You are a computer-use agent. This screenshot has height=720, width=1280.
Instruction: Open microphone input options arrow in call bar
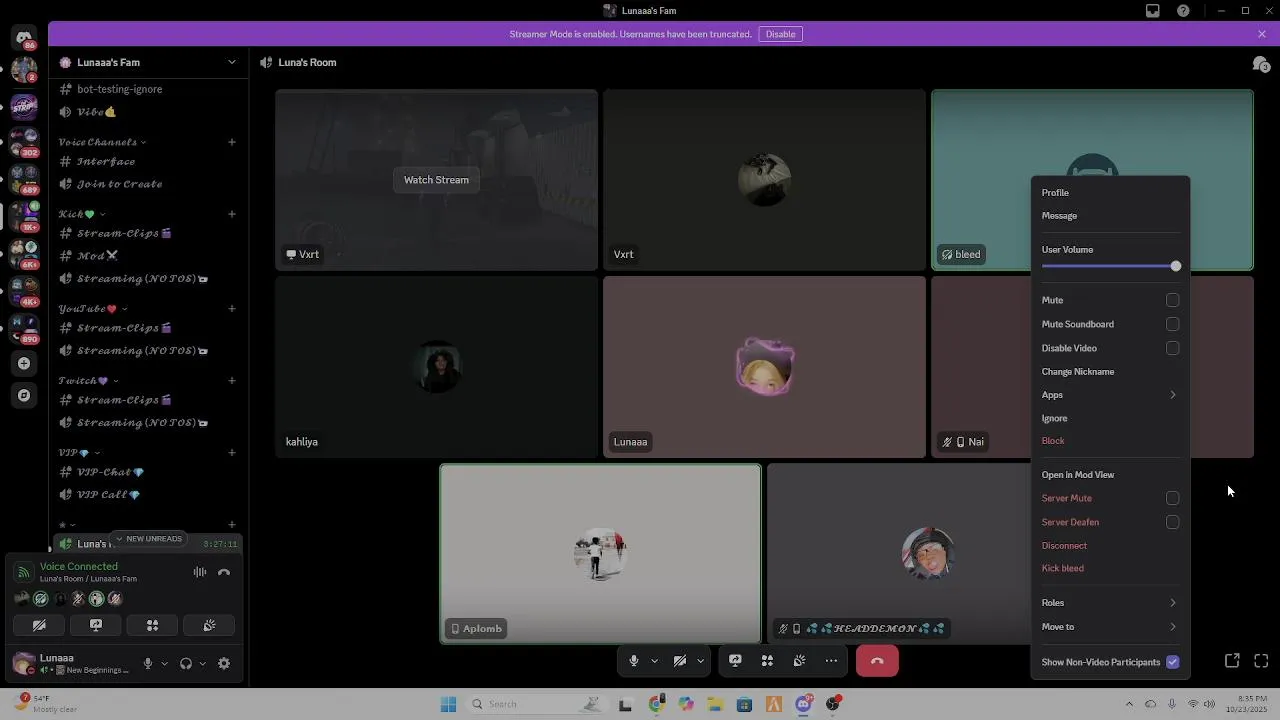click(655, 661)
